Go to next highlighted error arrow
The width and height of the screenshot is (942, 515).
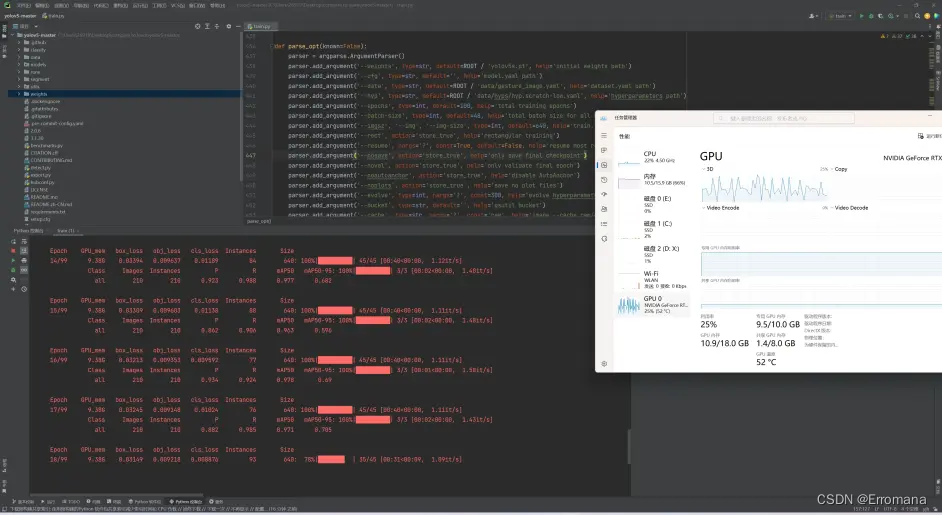(x=930, y=36)
